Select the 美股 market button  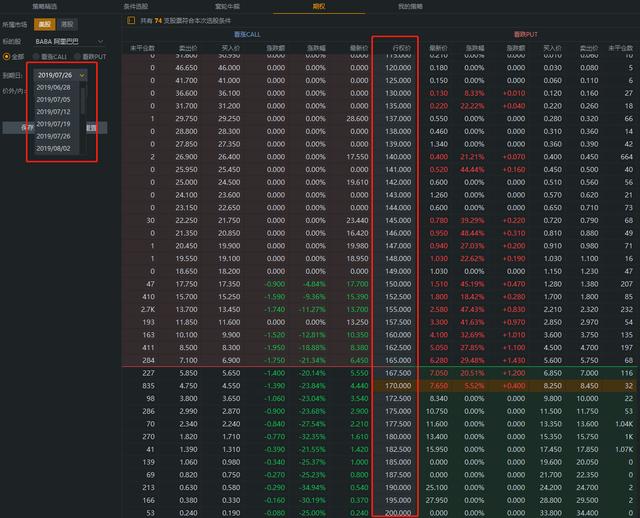(x=44, y=22)
